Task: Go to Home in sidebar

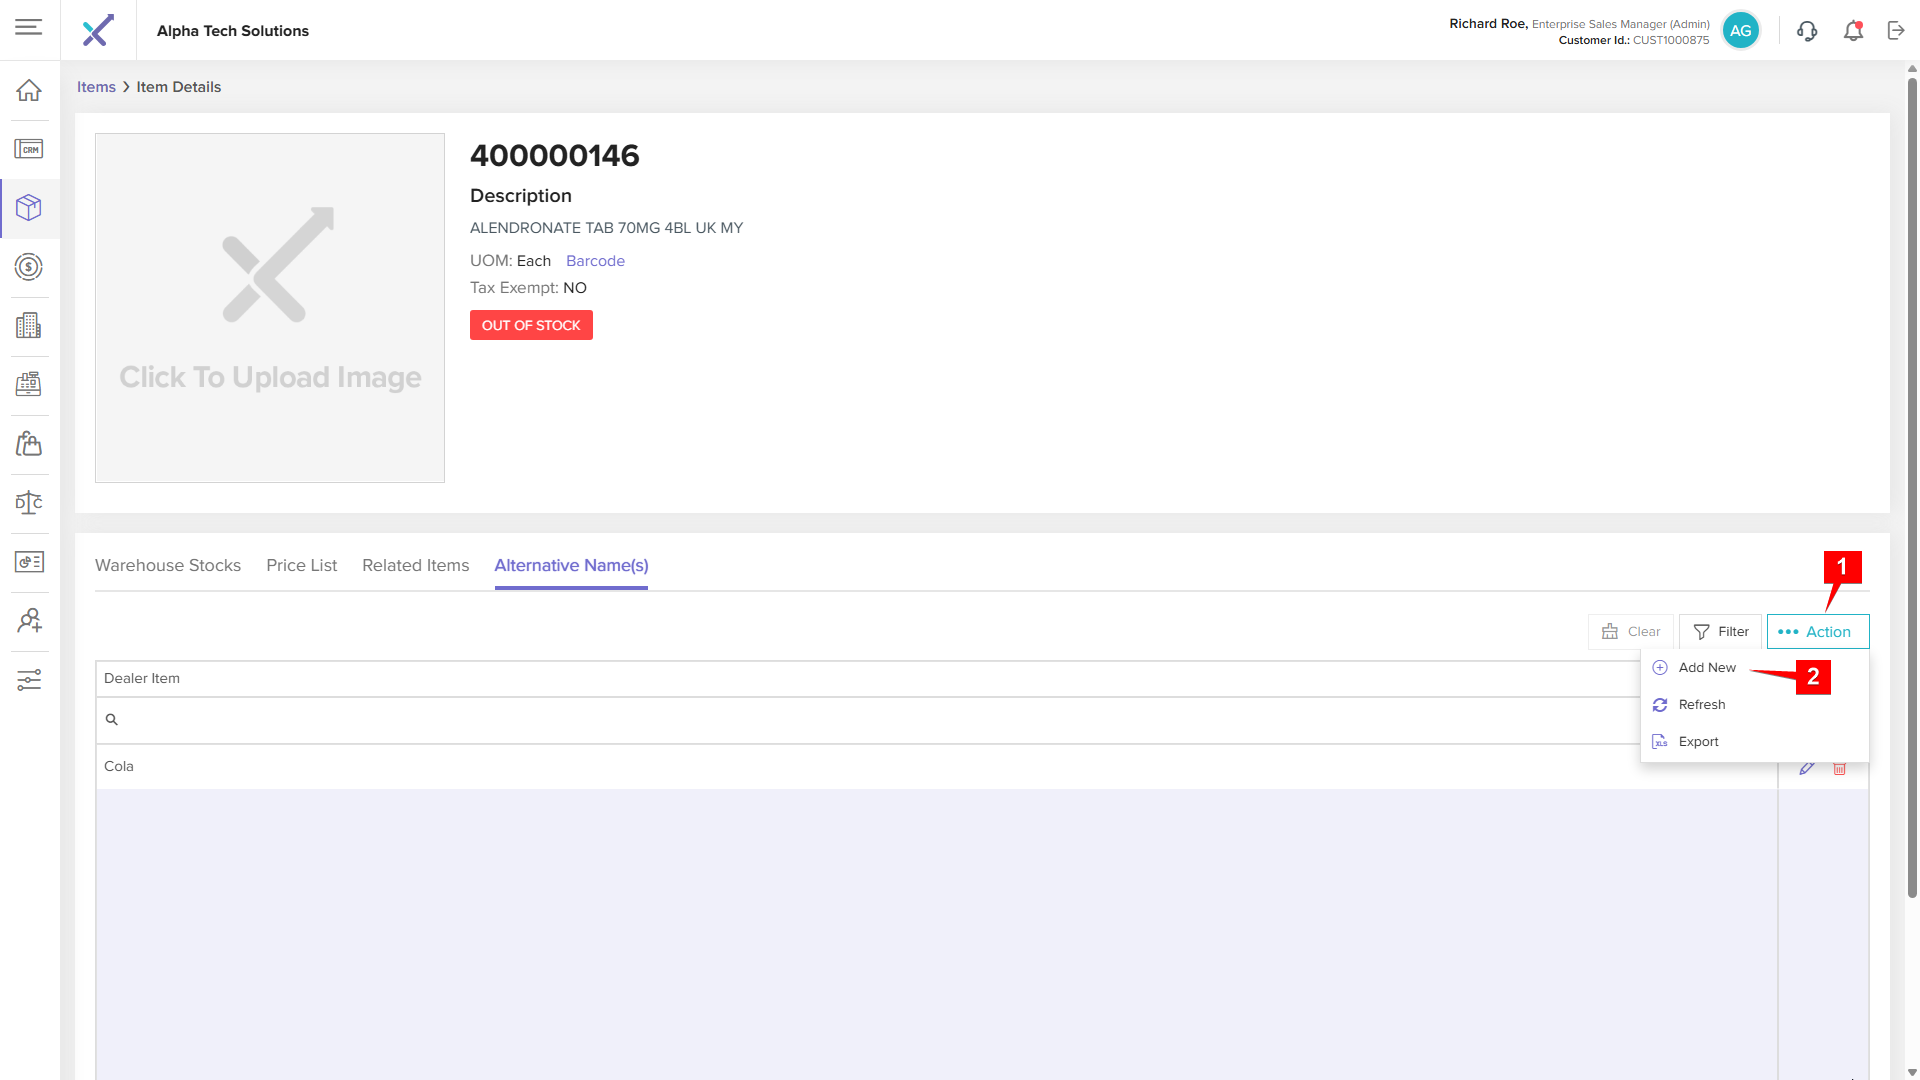Action: coord(29,90)
